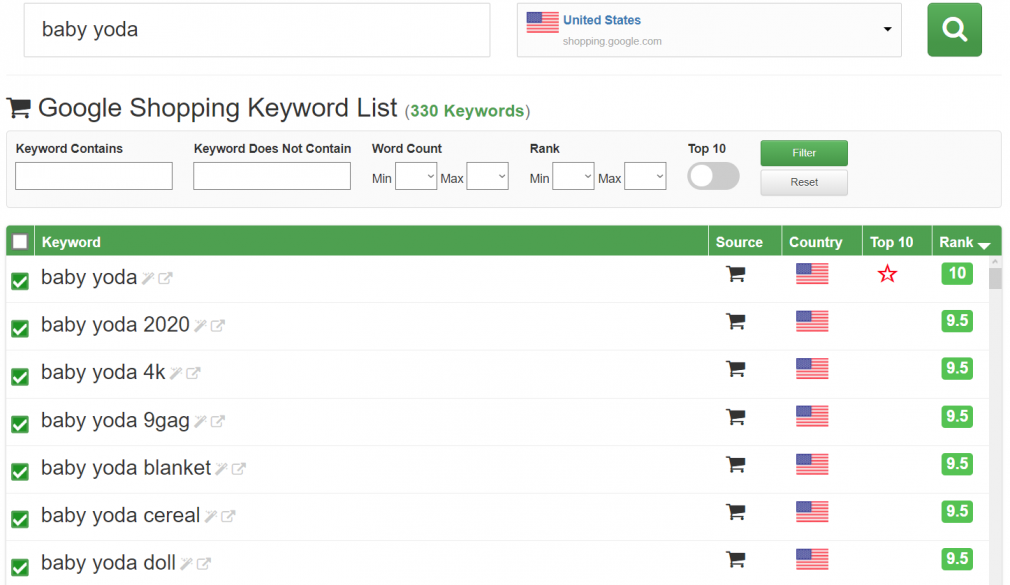Uncheck the 'baby yoda blanket' checkbox
The width and height of the screenshot is (1010, 585).
20,472
